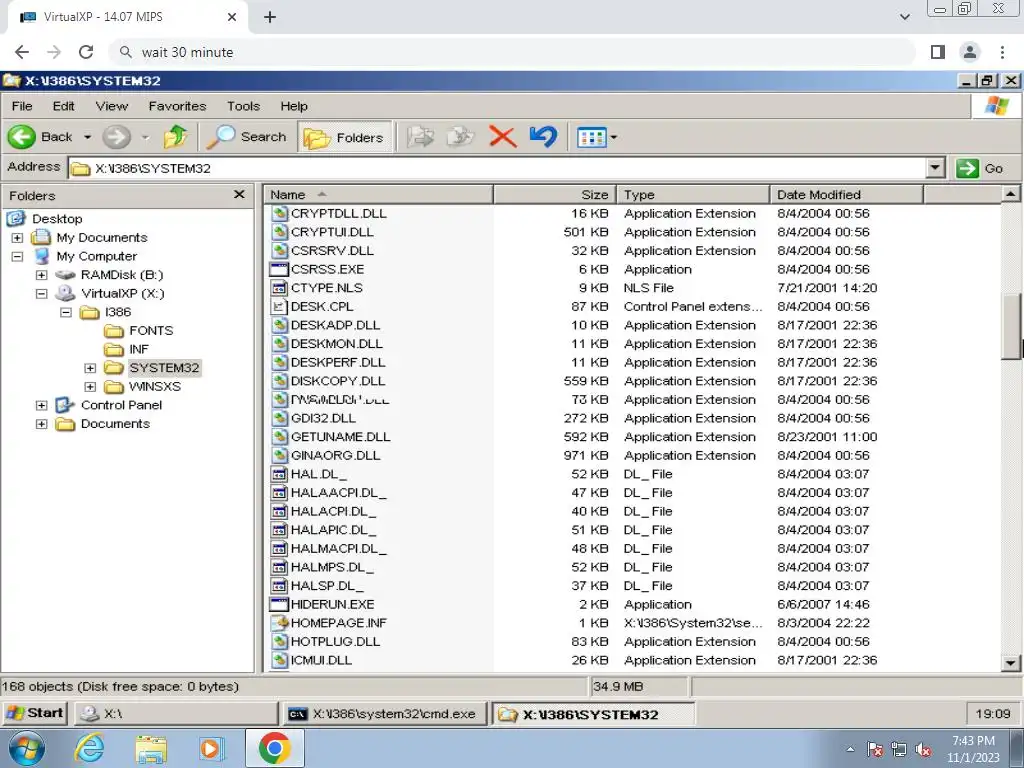Image resolution: width=1024 pixels, height=768 pixels.
Task: Toggle the Folders pane button
Action: pyautogui.click(x=345, y=137)
